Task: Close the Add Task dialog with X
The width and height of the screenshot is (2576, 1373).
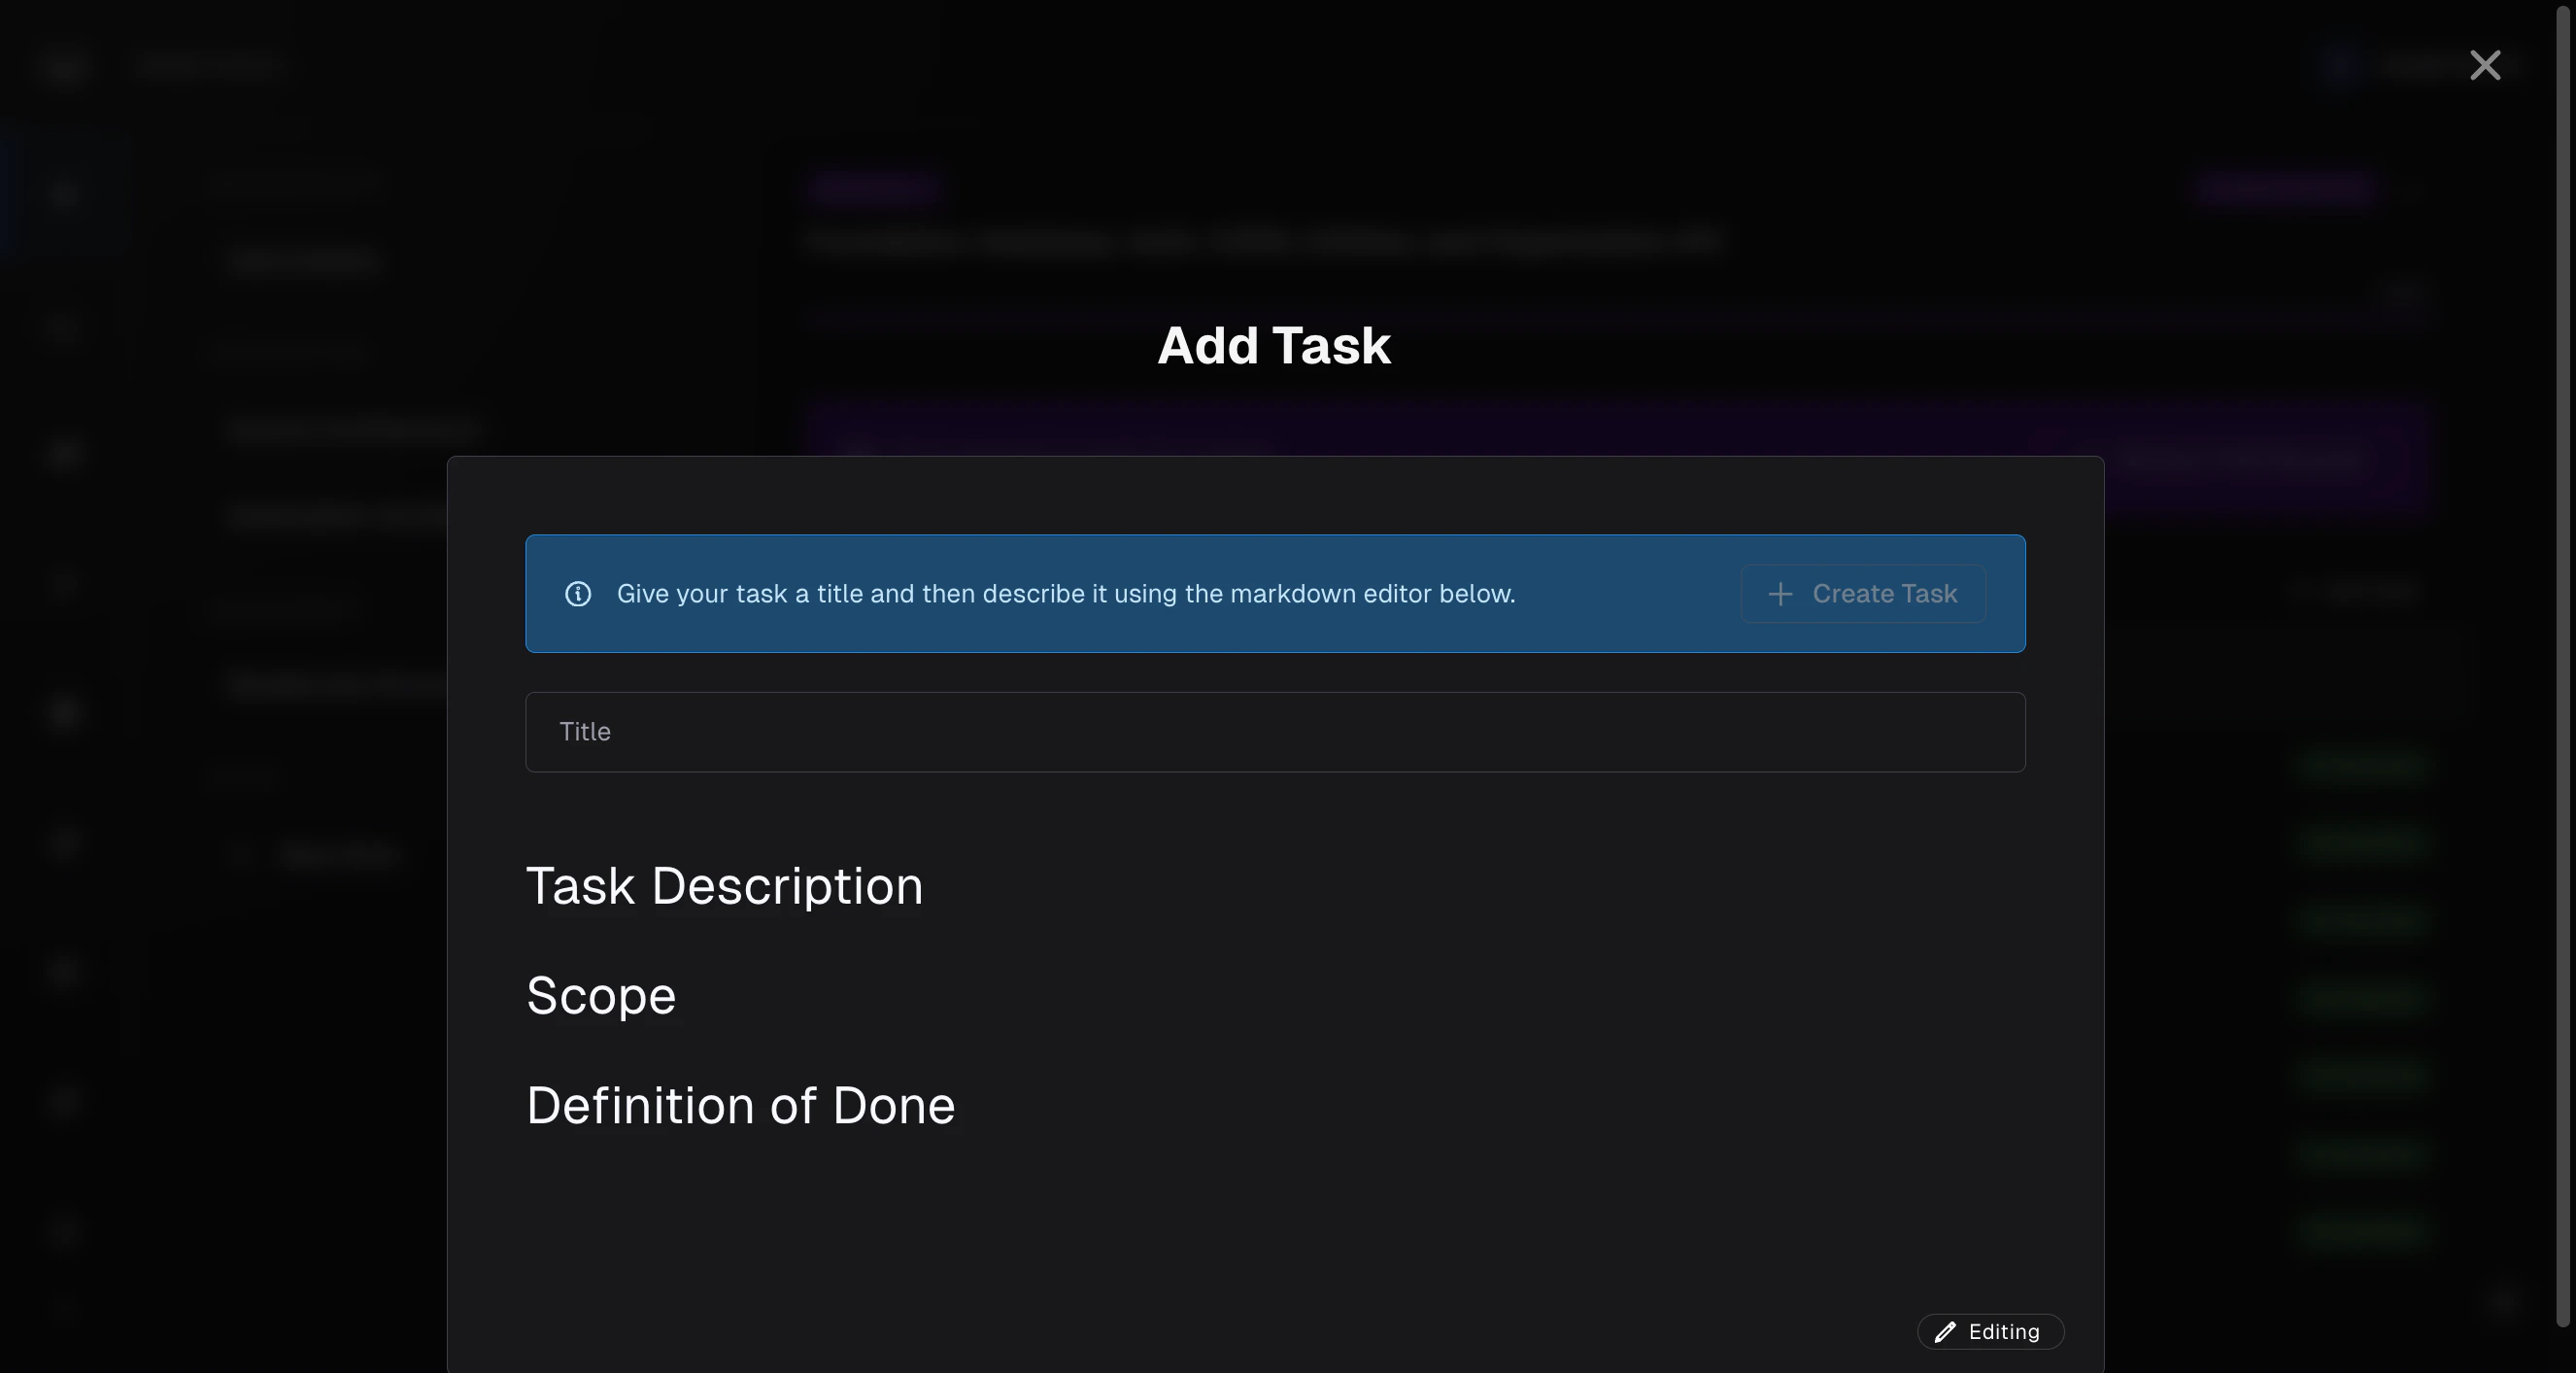Action: coord(2485,66)
